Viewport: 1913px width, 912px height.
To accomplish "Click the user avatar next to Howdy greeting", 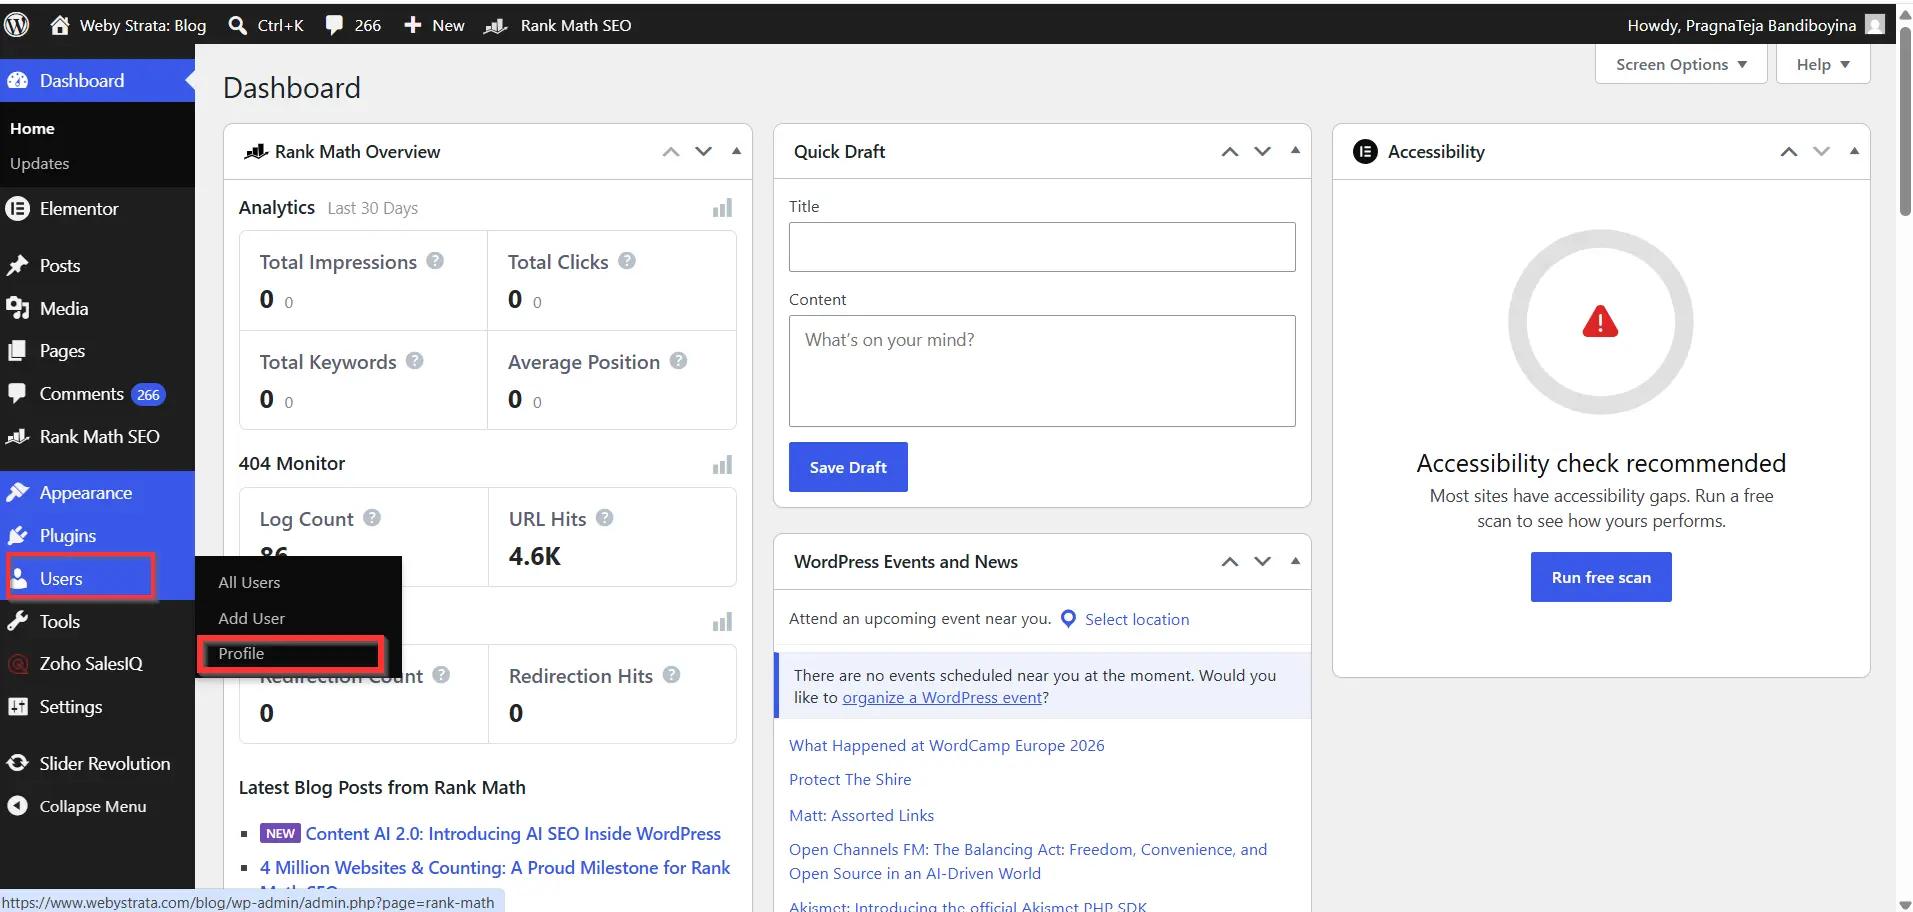I will click(1875, 25).
